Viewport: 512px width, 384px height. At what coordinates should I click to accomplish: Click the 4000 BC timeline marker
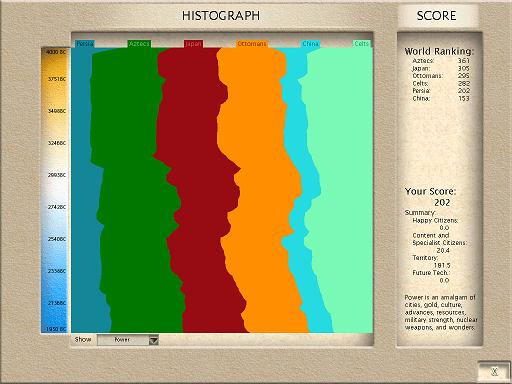coord(56,52)
